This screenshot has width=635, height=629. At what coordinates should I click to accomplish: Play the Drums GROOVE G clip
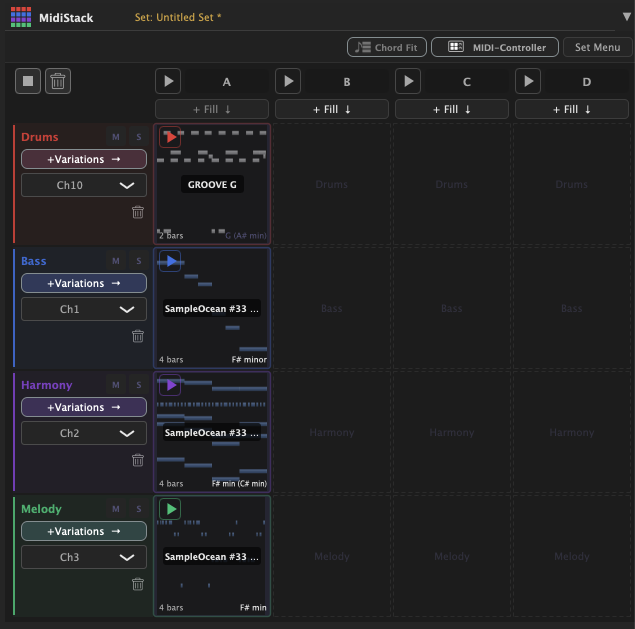coord(170,137)
